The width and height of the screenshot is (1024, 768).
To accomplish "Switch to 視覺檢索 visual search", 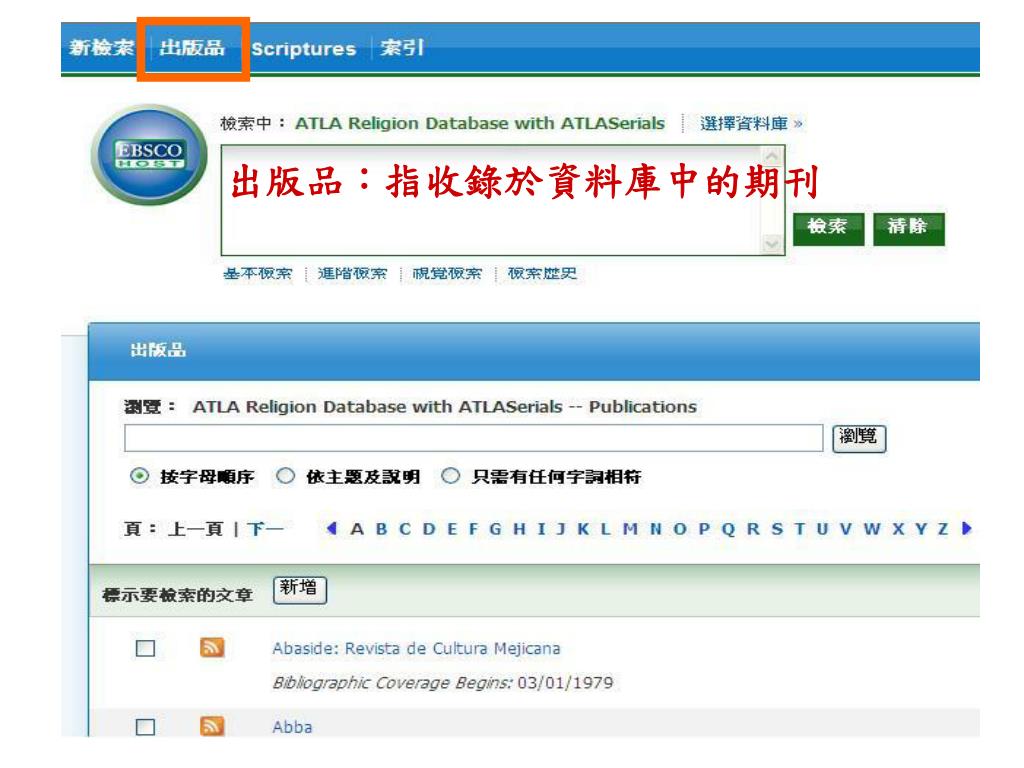I will coord(447,274).
